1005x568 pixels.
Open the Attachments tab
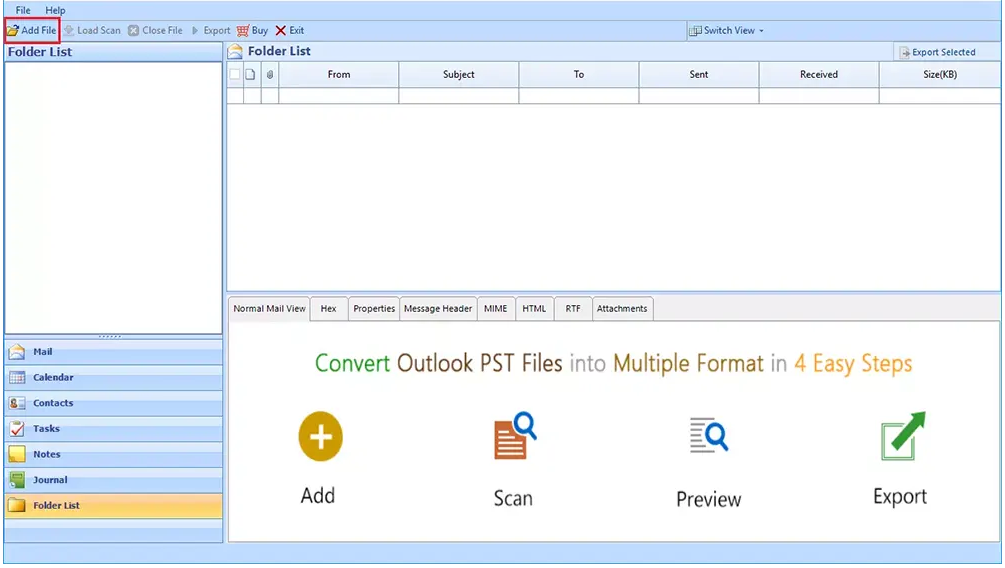[x=622, y=308]
